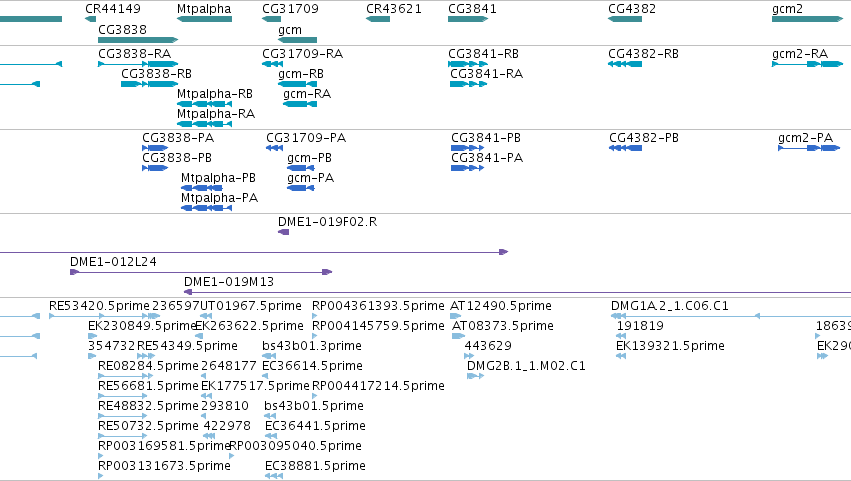This screenshot has height=481, width=851.
Task: Select transcript CG3838-RB
Action: pyautogui.click(x=156, y=74)
